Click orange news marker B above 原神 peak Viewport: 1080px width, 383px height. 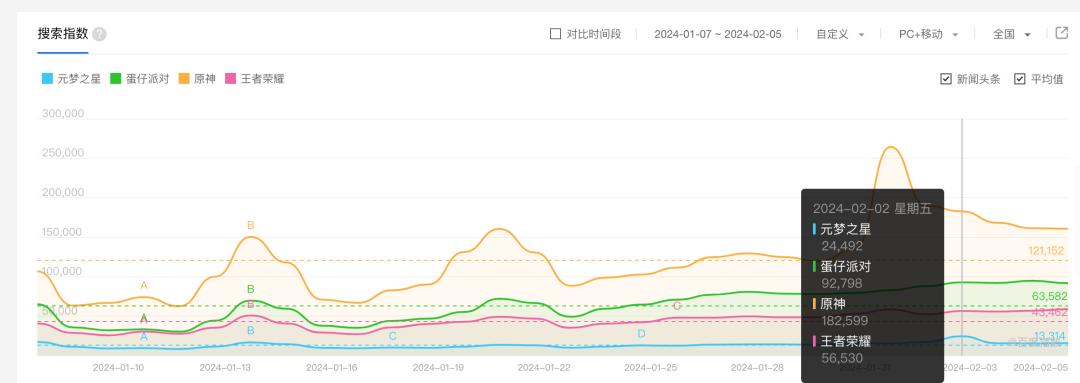[251, 225]
